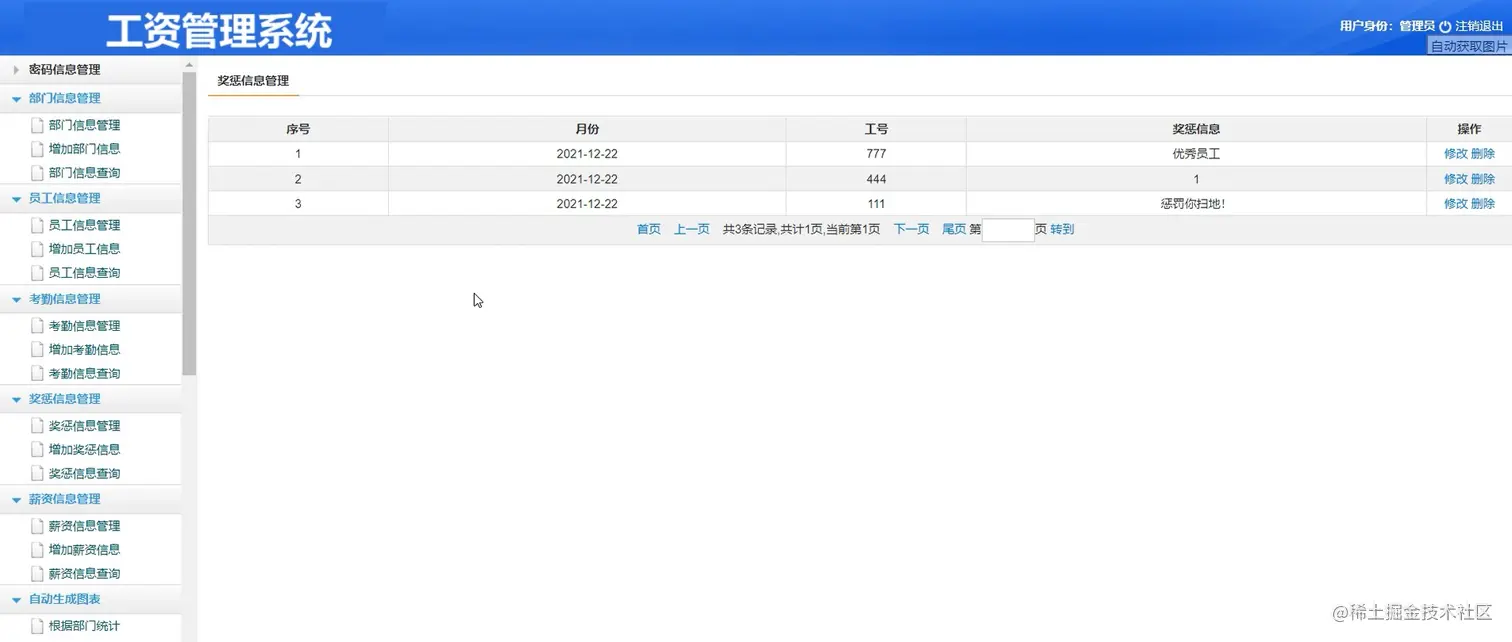Click the page number input field
The image size is (1512, 642).
point(1007,229)
